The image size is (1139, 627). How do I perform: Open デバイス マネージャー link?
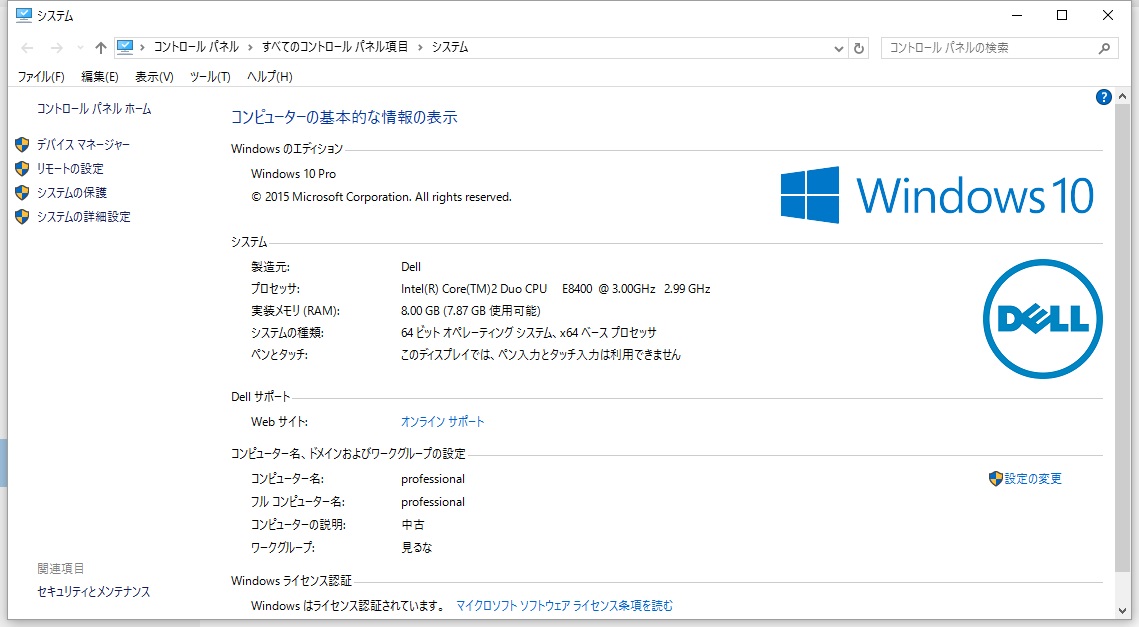[84, 145]
